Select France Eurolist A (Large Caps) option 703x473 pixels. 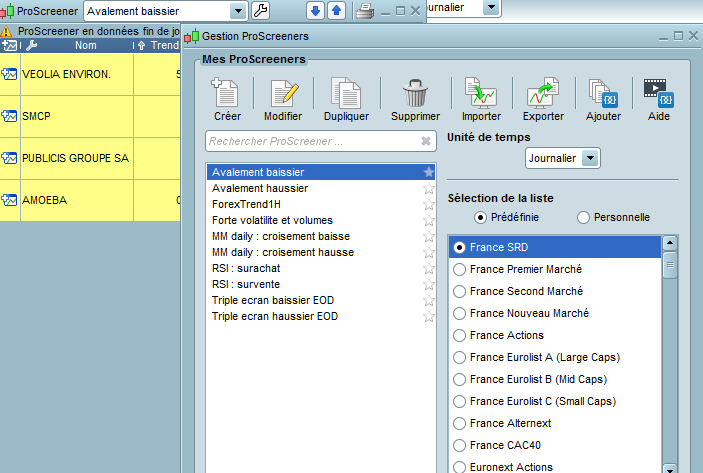(460, 357)
